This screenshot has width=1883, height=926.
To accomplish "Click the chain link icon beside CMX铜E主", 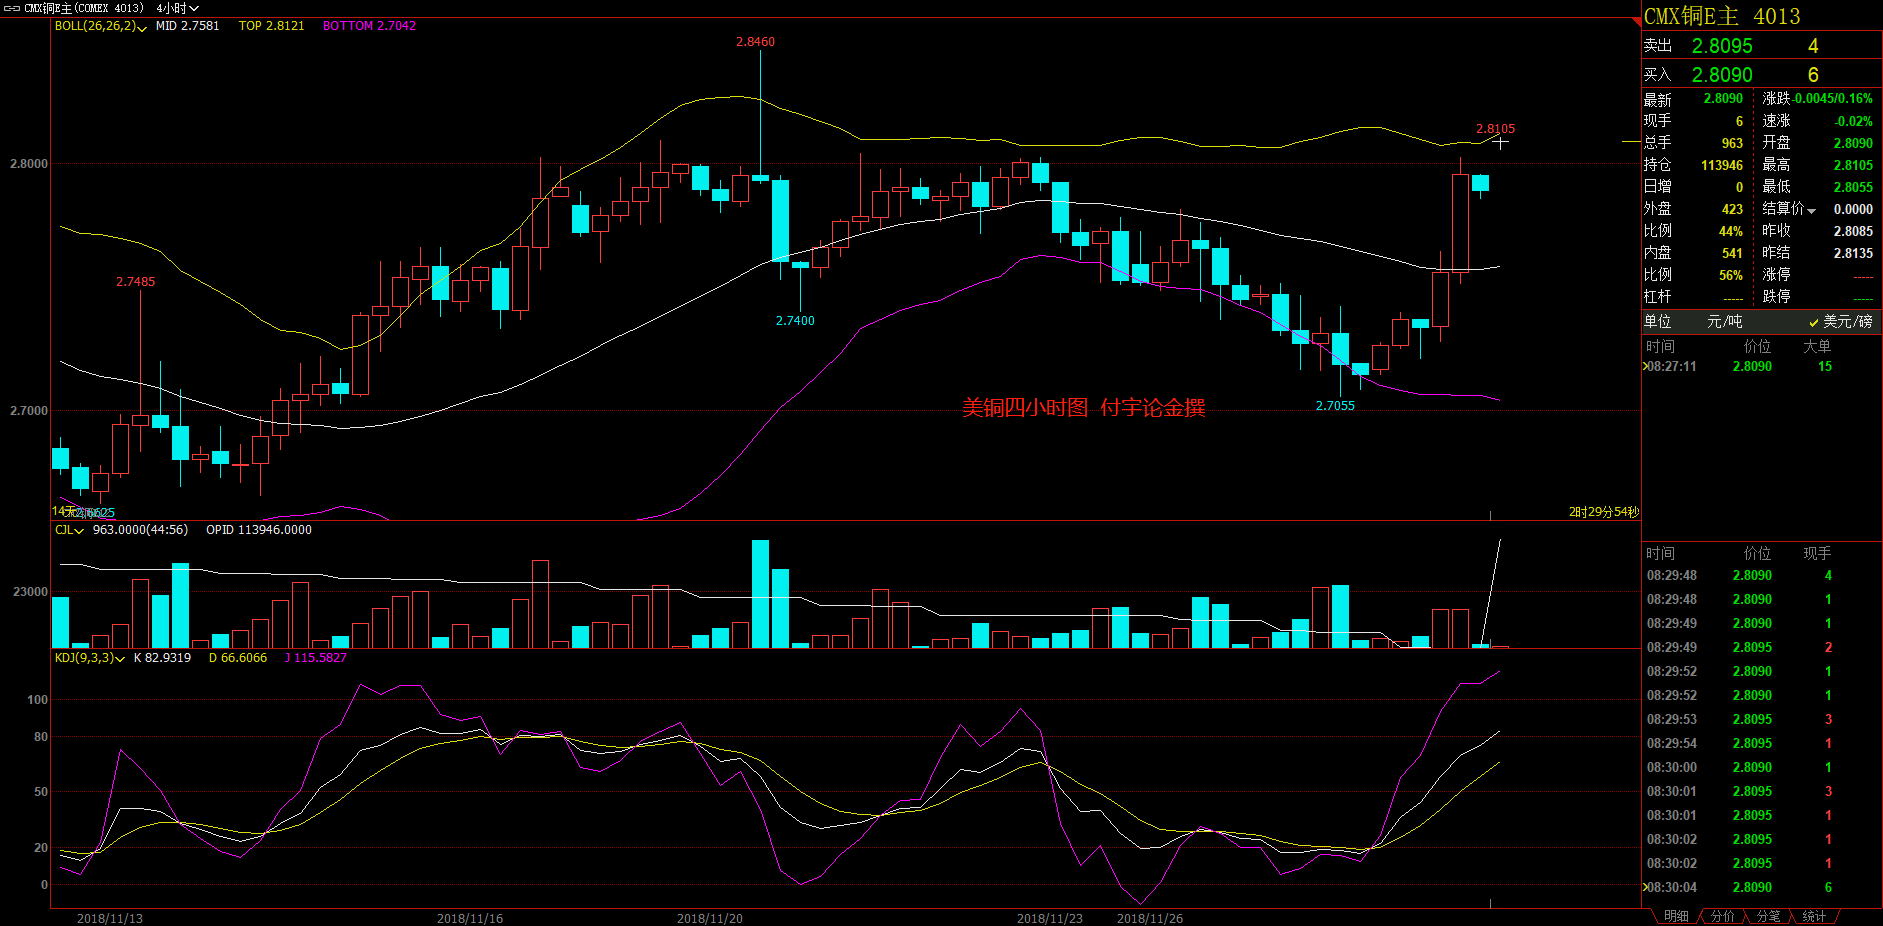I will 12,8.
